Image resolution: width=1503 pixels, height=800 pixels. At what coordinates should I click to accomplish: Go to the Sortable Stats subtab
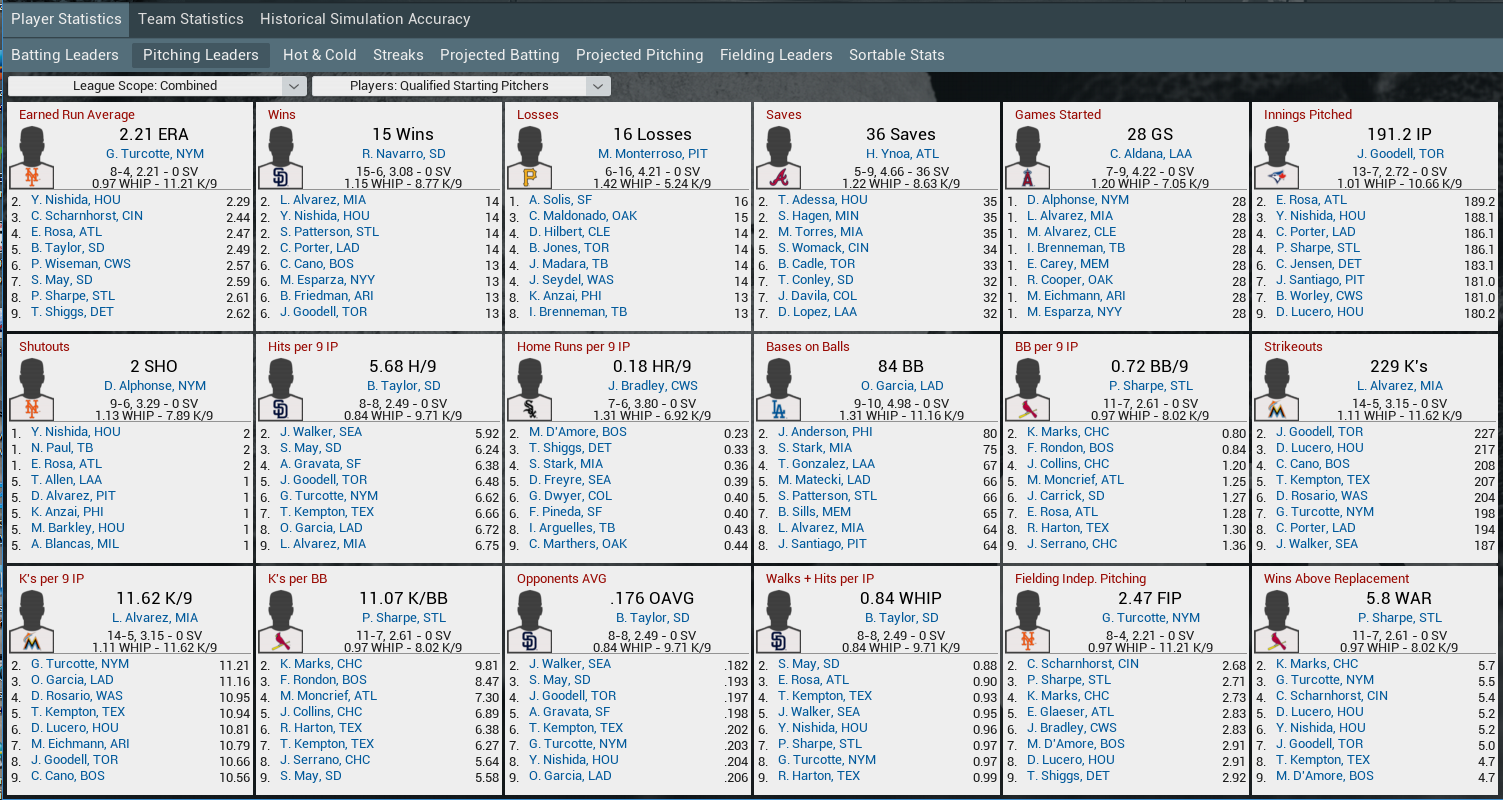896,55
